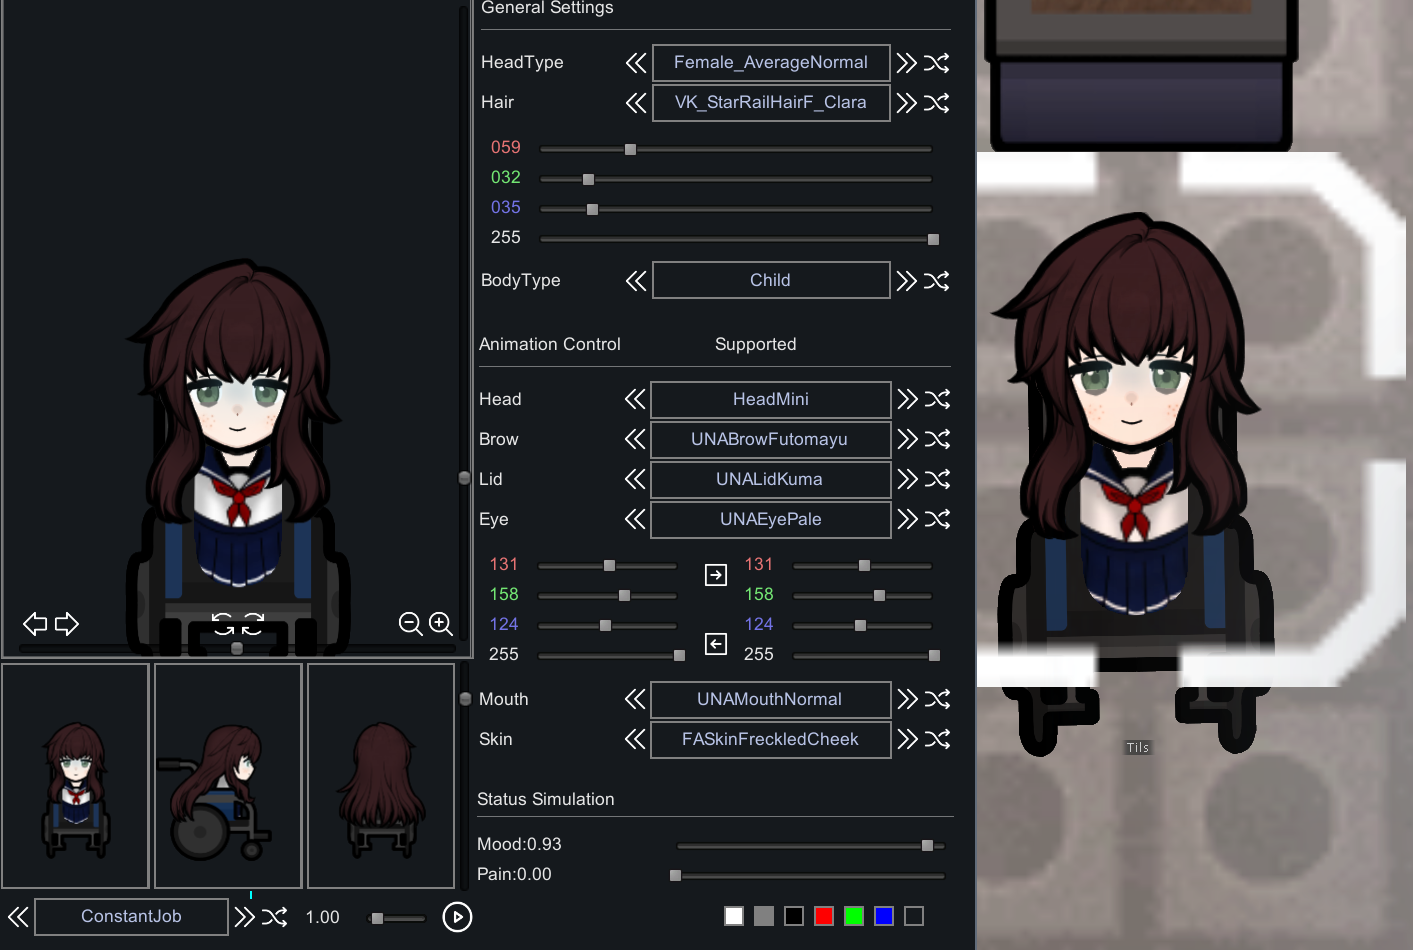Click the previous arrow for the Head row
This screenshot has height=950, width=1413.
635,399
